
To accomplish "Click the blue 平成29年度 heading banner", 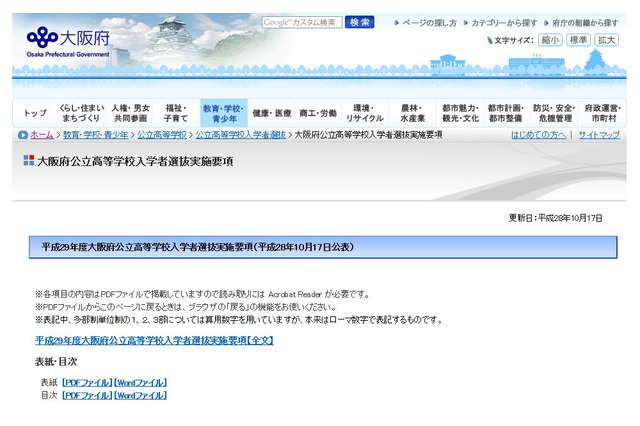I will [x=323, y=247].
